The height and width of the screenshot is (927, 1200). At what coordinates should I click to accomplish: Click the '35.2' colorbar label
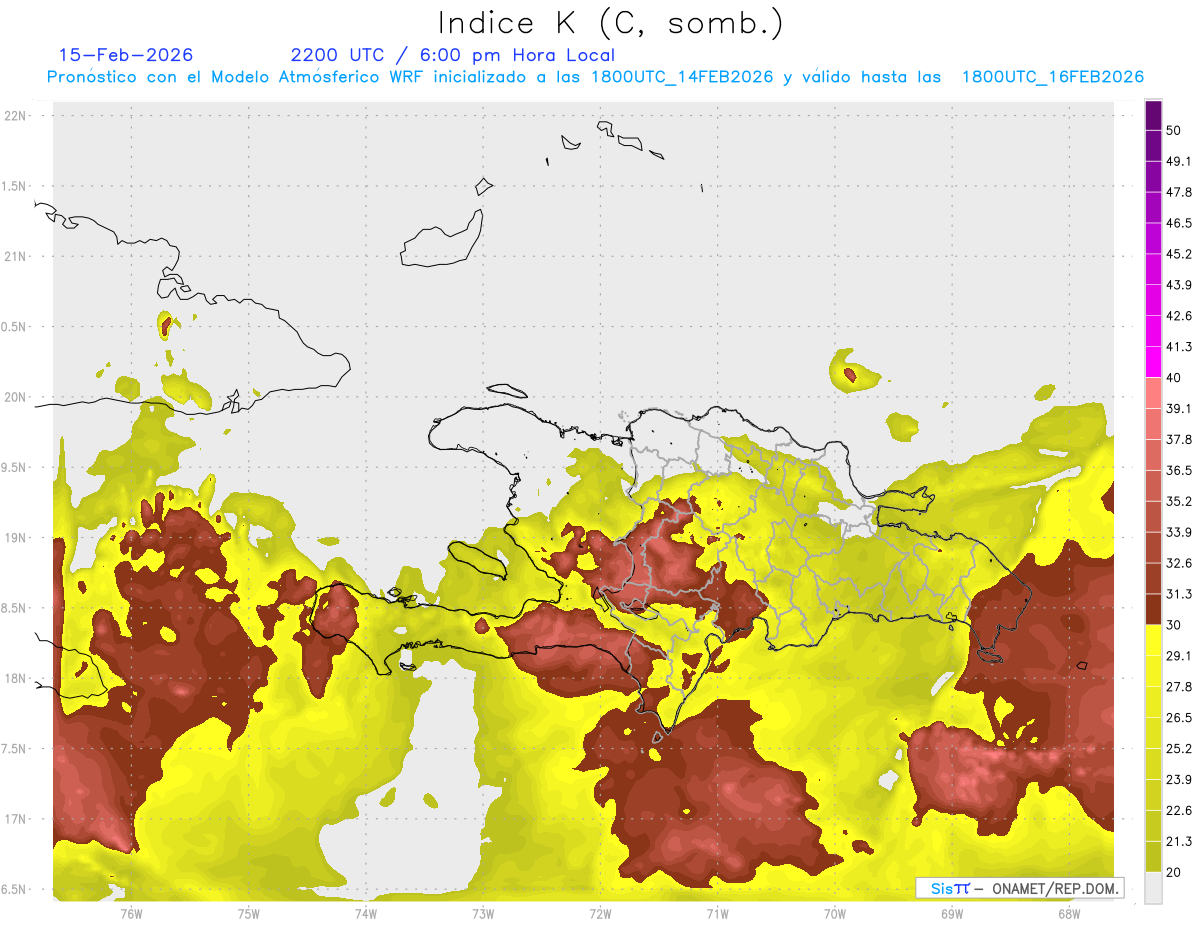pos(1179,501)
